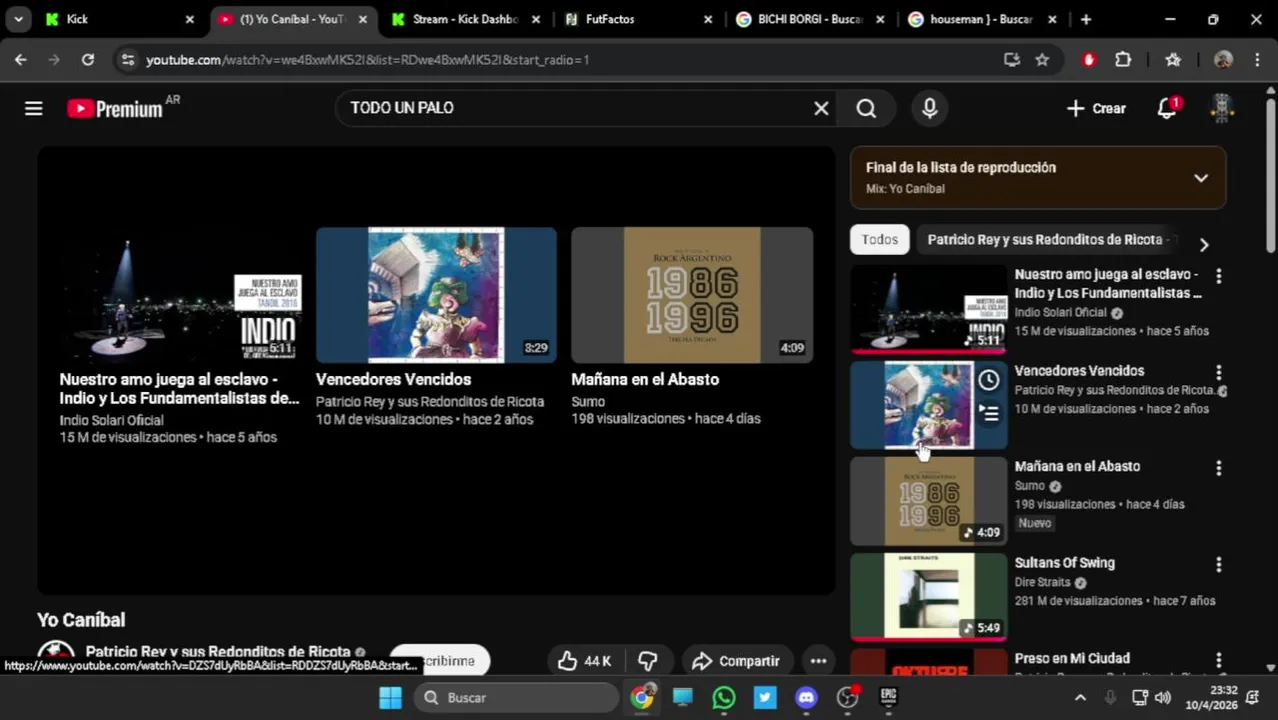Screen dimensions: 1278x720
Task: Open the bookmarks list star icon in the toolbar
Action: 1173,60
